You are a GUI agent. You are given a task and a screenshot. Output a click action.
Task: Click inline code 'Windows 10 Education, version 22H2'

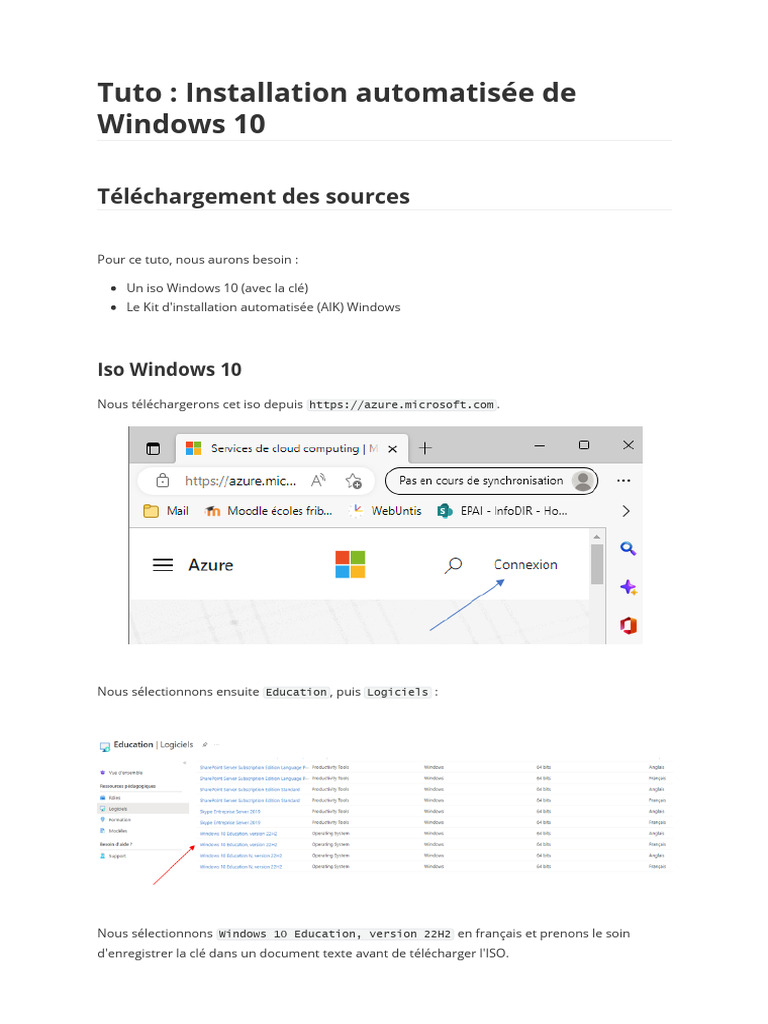tap(335, 934)
